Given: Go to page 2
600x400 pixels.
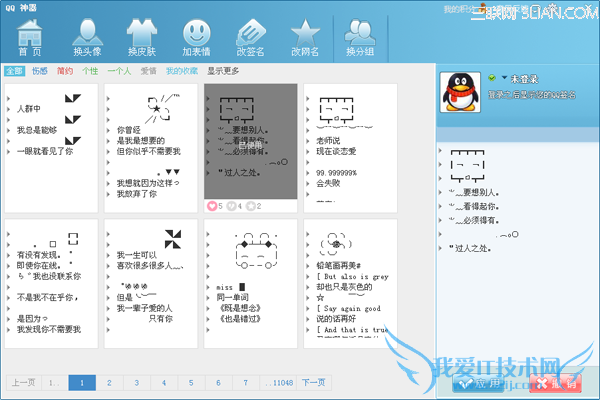Looking at the screenshot, I should (x=109, y=382).
